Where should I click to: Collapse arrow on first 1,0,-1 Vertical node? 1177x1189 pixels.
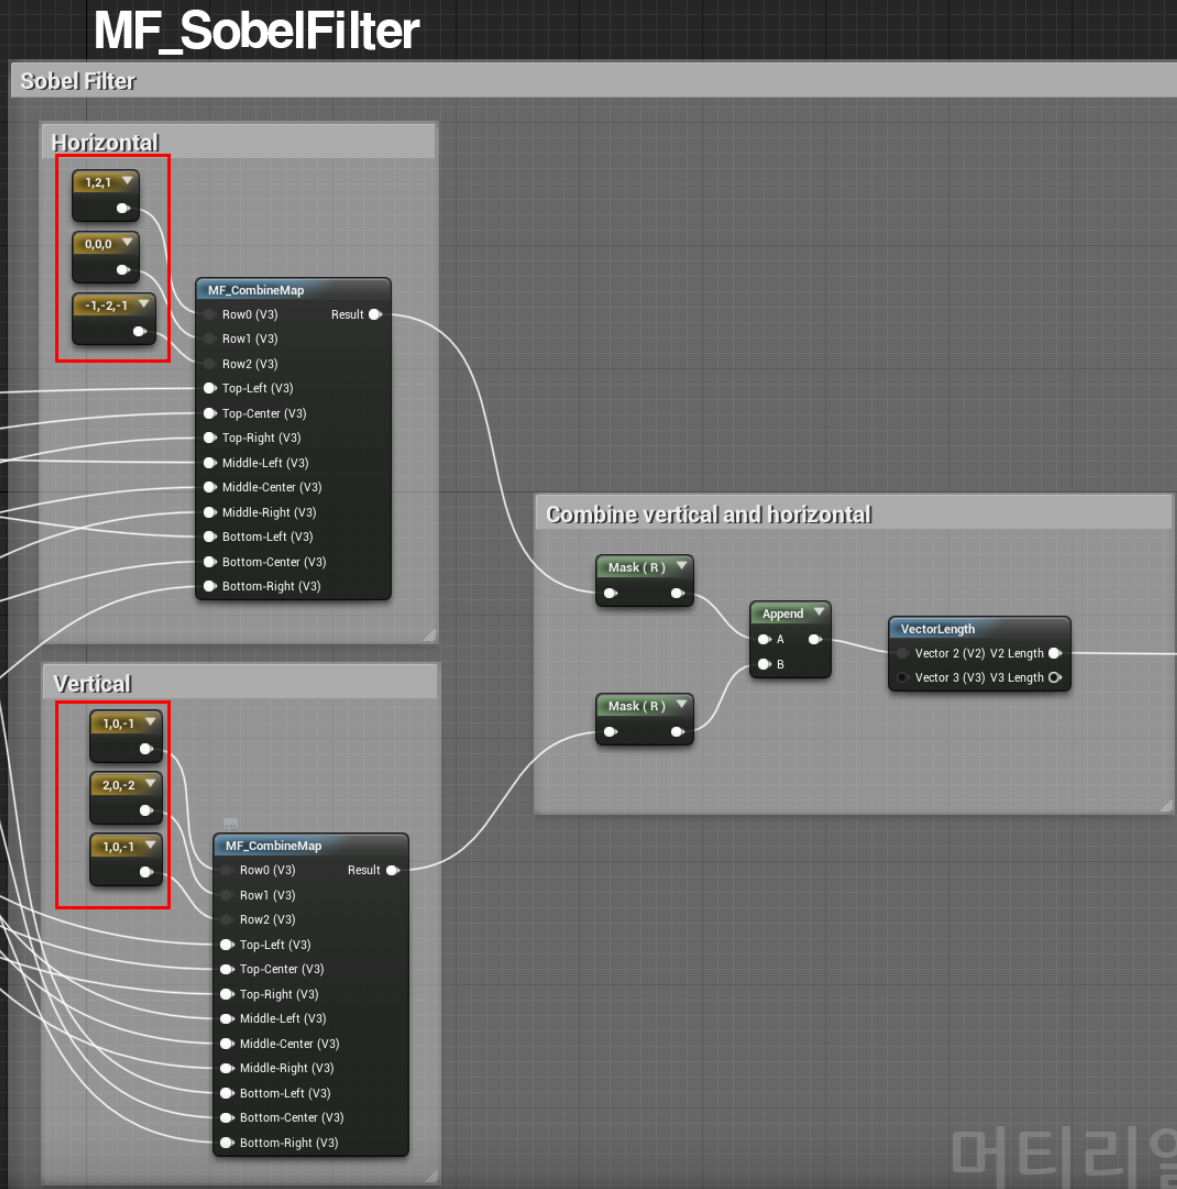pos(150,722)
